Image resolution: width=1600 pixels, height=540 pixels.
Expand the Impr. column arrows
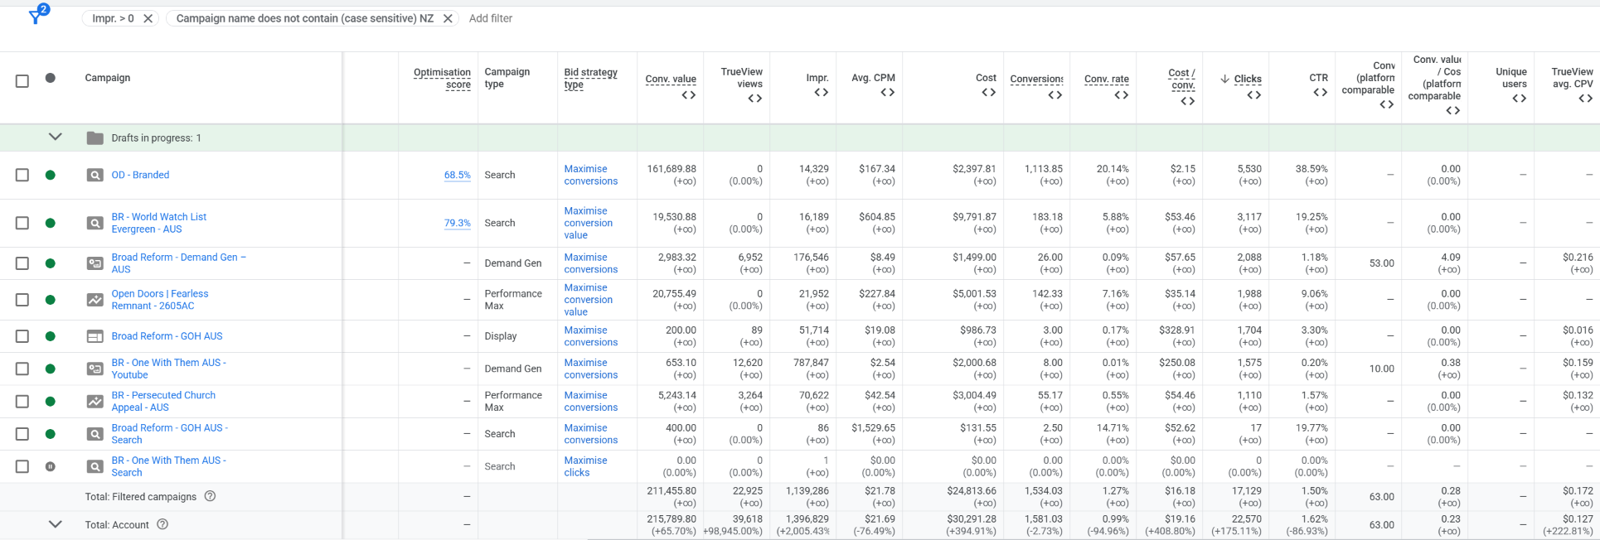point(821,92)
